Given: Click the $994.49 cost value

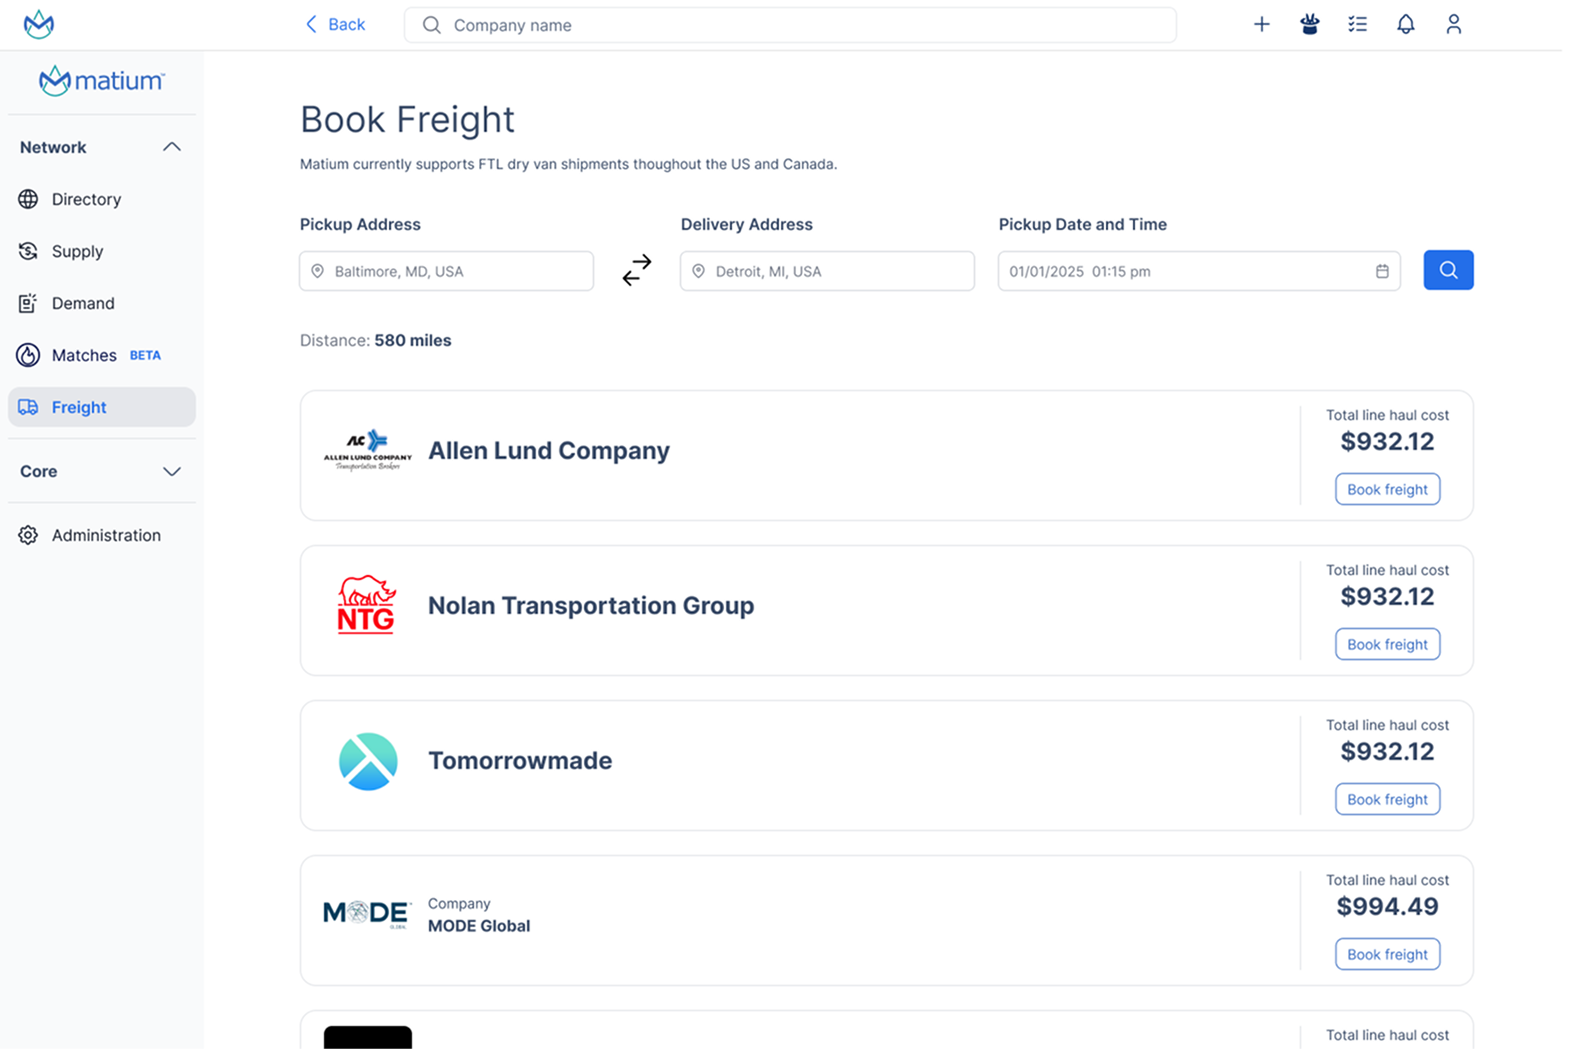Looking at the screenshot, I should (1387, 906).
